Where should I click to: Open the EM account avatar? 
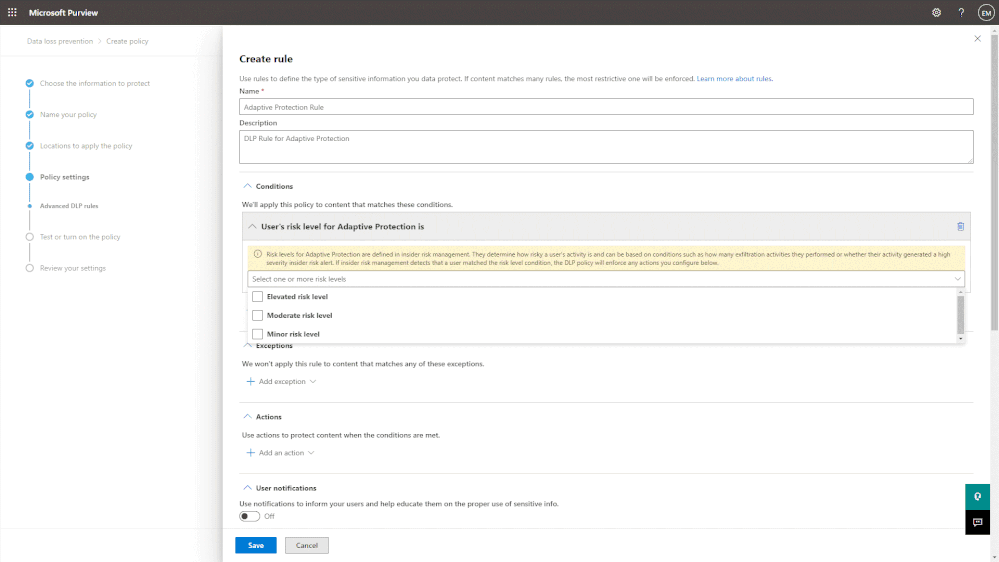pos(986,12)
